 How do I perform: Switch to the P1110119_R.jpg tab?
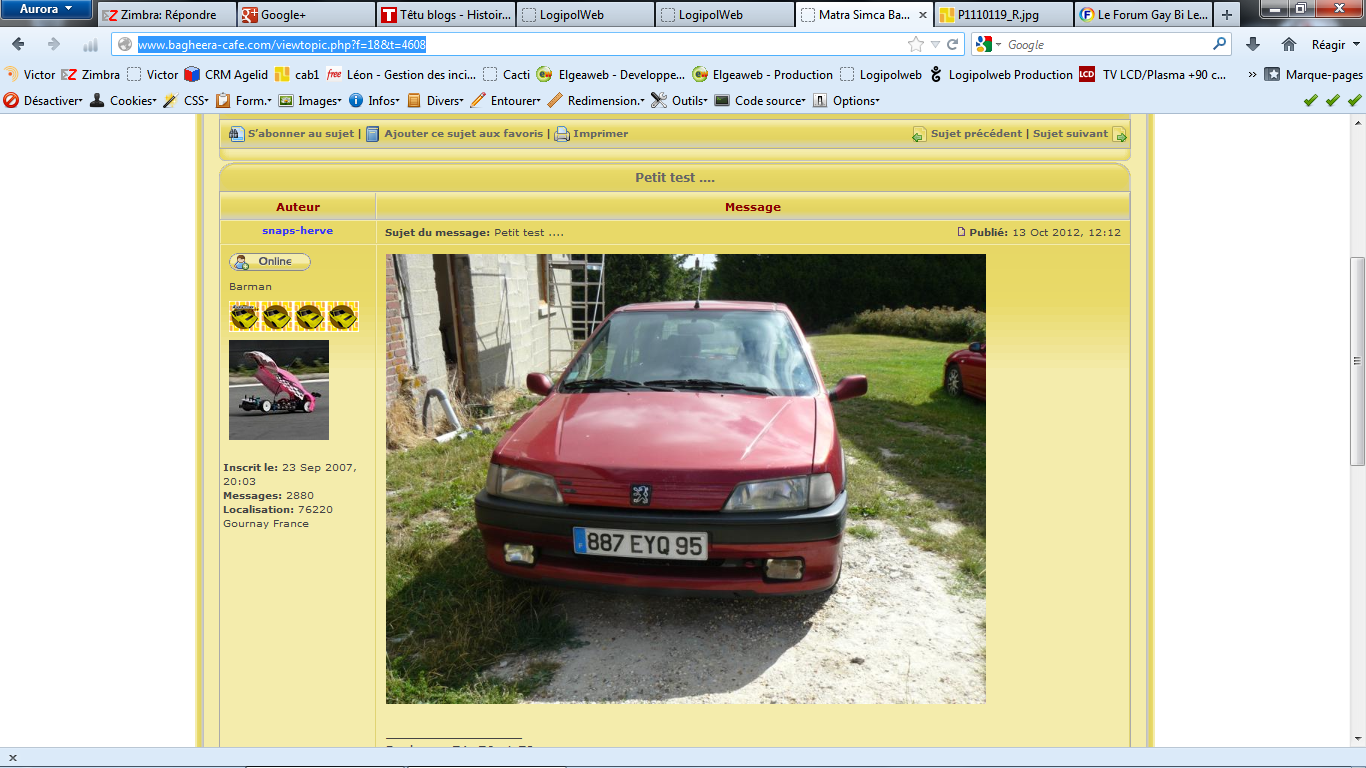tap(1004, 15)
